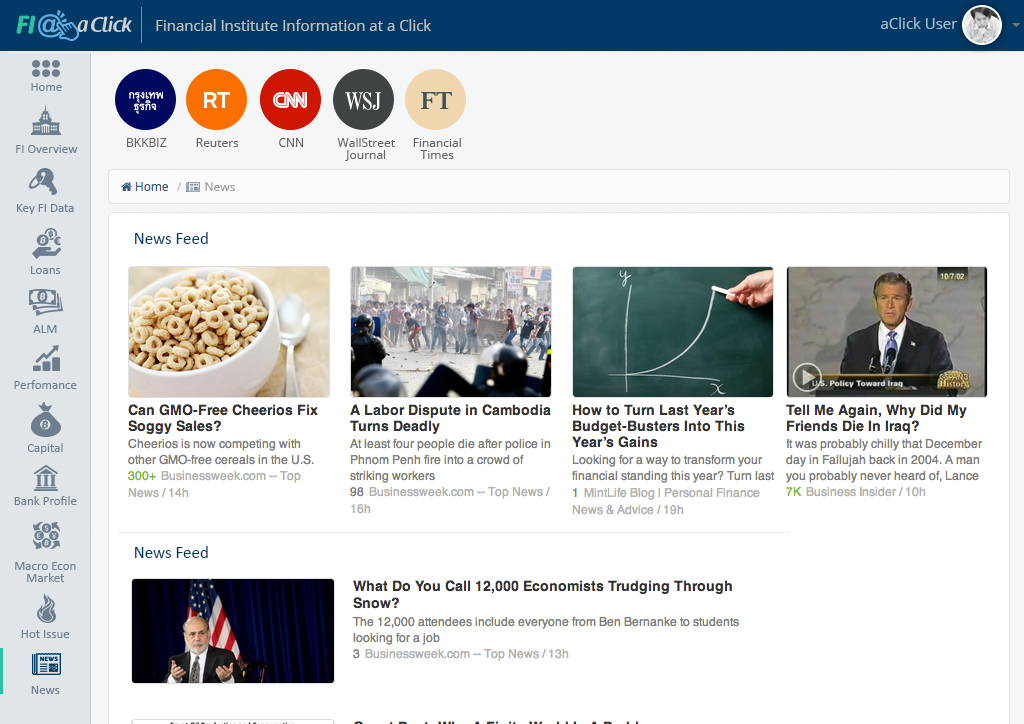Screen dimensions: 1024x724
Task: Expand the user menu arrow
Action: click(1016, 25)
